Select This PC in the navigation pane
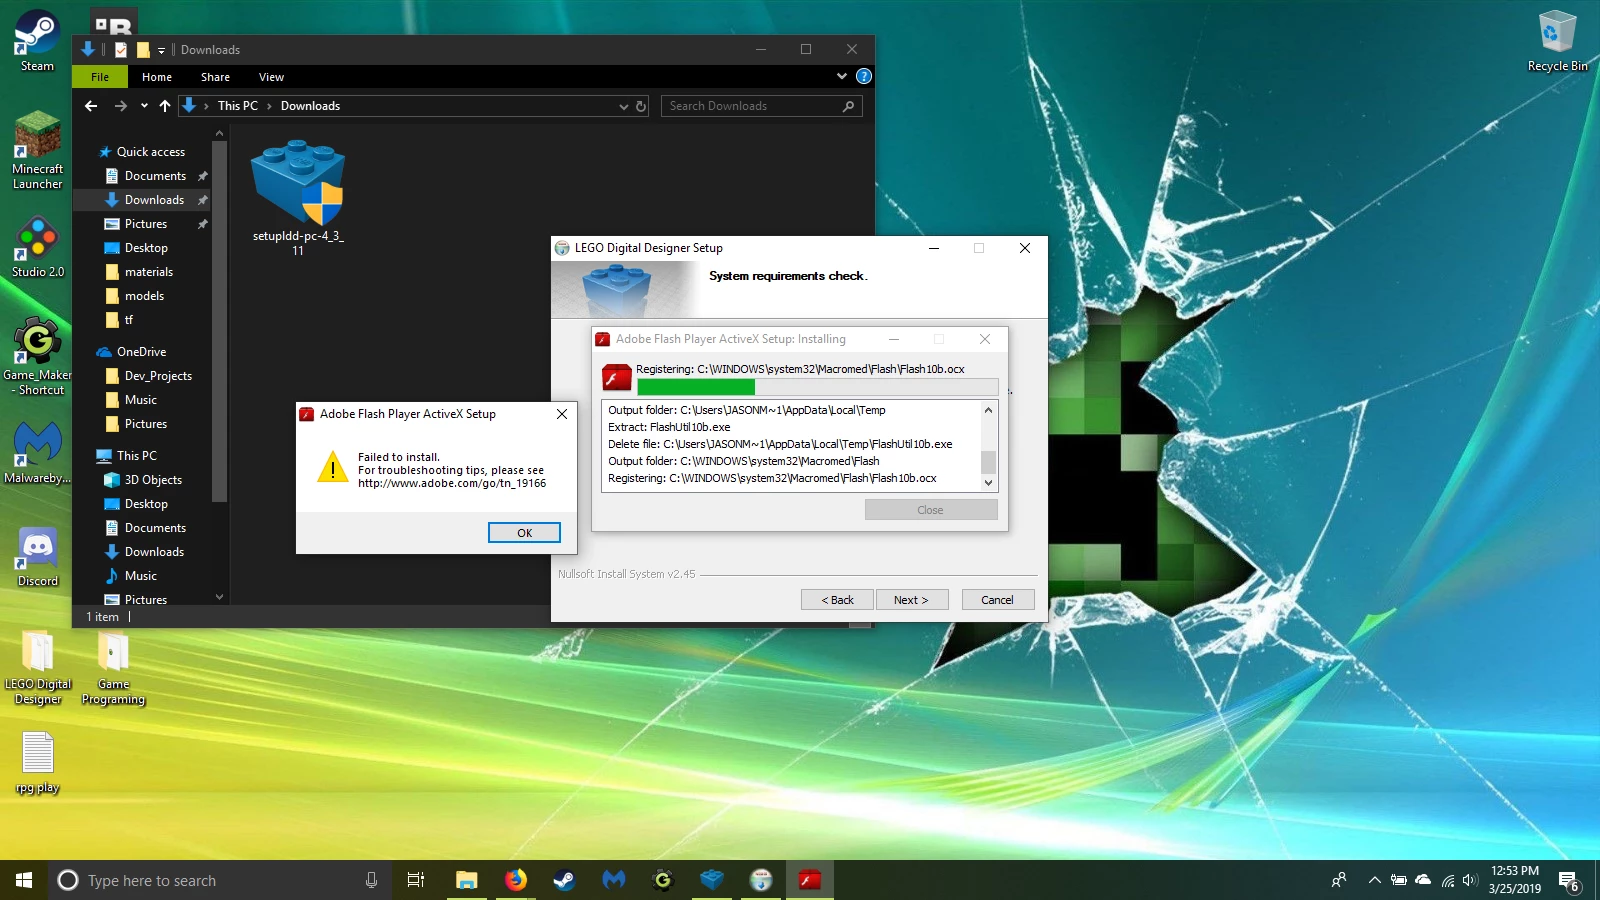Screen dimensions: 1600x900 [x=136, y=456]
